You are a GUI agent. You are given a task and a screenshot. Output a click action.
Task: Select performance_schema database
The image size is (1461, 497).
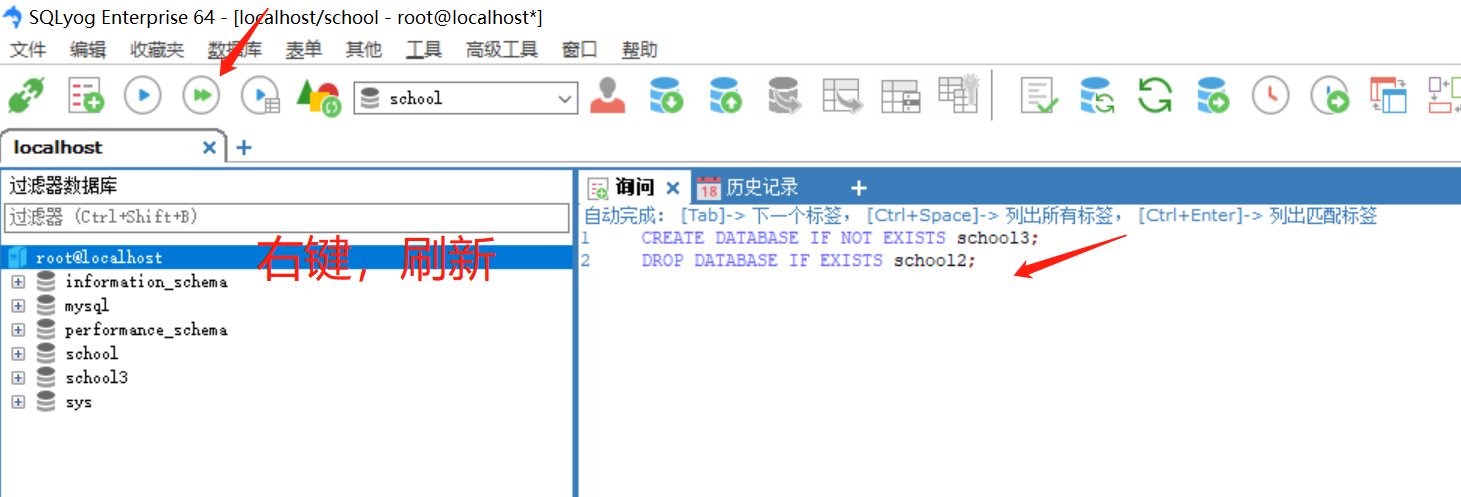tap(146, 330)
